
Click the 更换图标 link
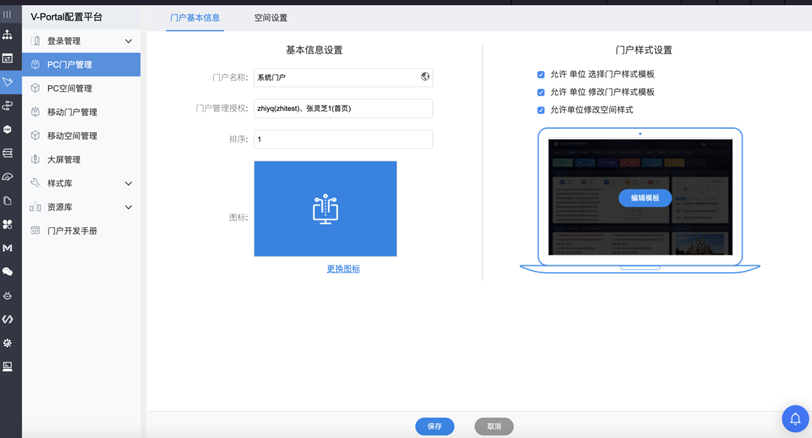[343, 269]
